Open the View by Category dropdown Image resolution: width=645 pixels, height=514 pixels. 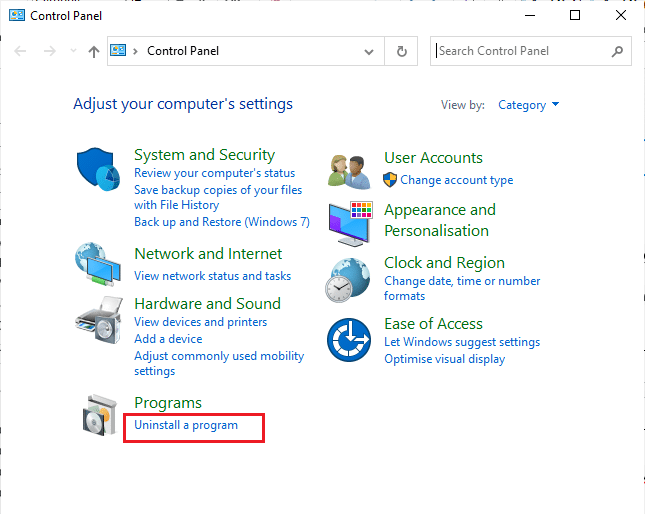(528, 105)
